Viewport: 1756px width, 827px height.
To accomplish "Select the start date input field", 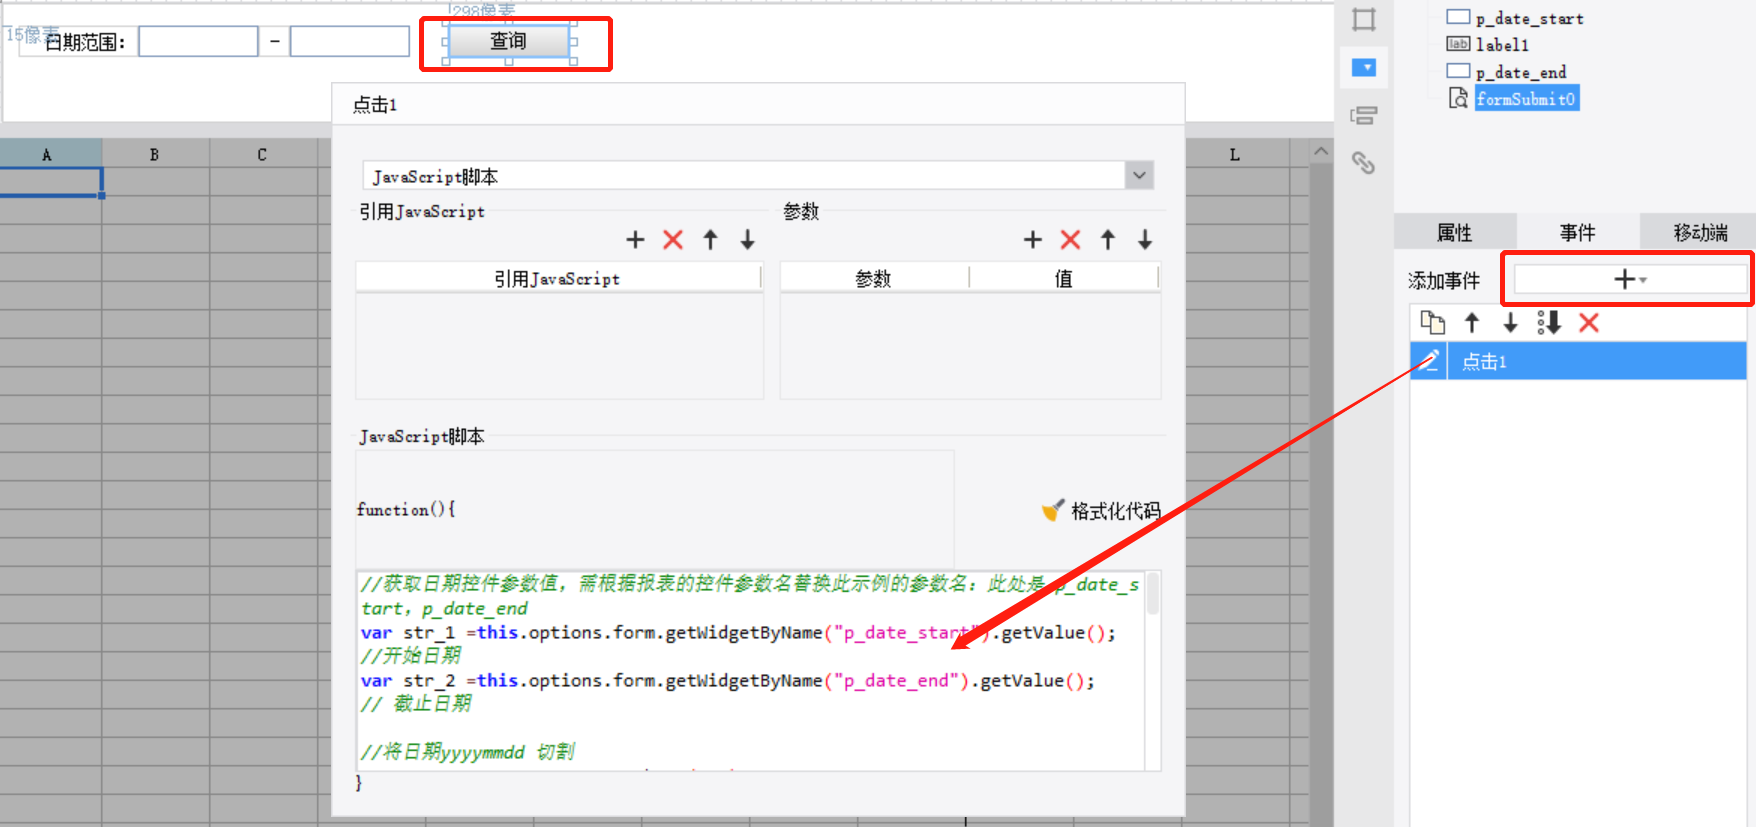I will pyautogui.click(x=198, y=41).
